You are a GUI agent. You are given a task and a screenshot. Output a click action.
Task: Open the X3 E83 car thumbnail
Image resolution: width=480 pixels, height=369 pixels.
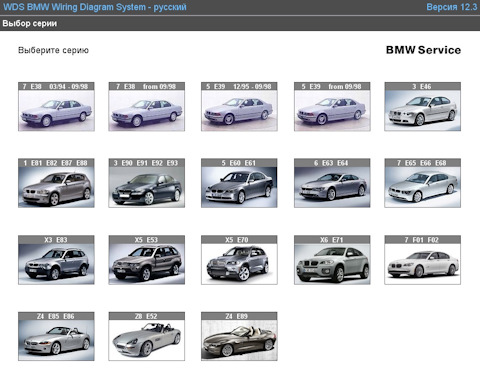pyautogui.click(x=56, y=260)
